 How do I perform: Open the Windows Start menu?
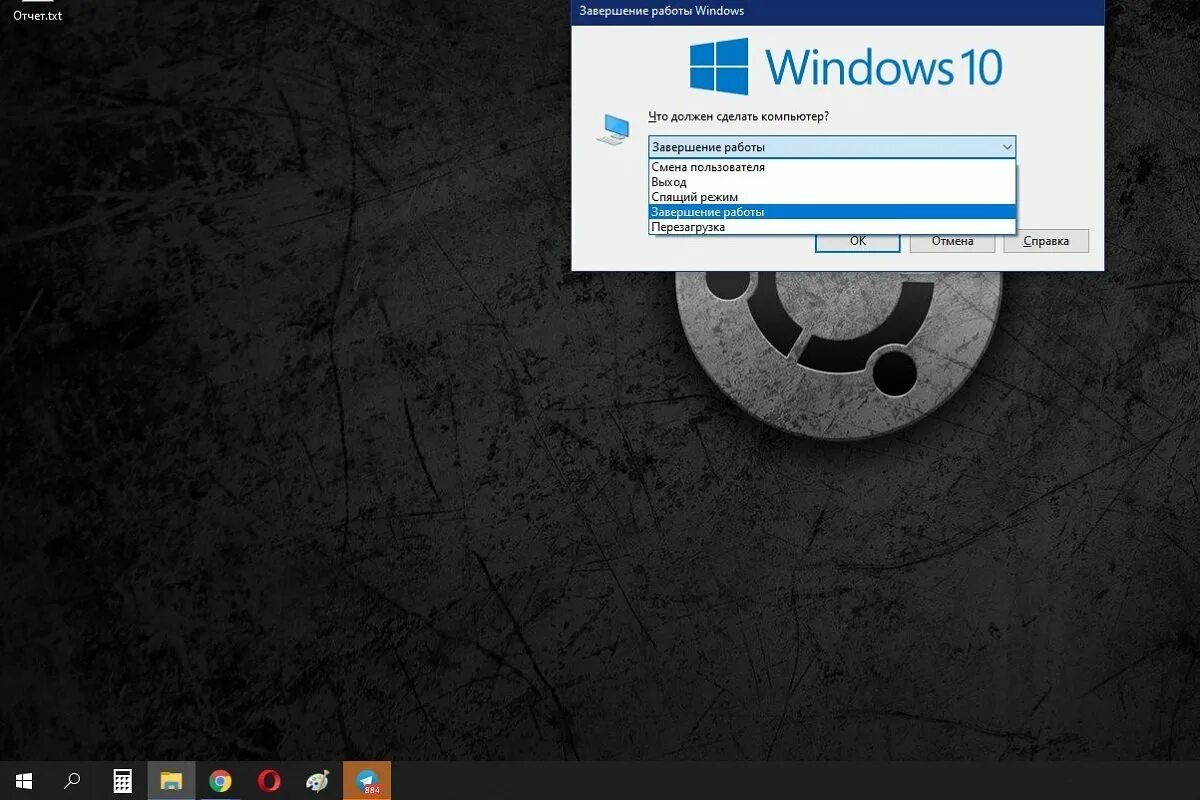pyautogui.click(x=23, y=781)
